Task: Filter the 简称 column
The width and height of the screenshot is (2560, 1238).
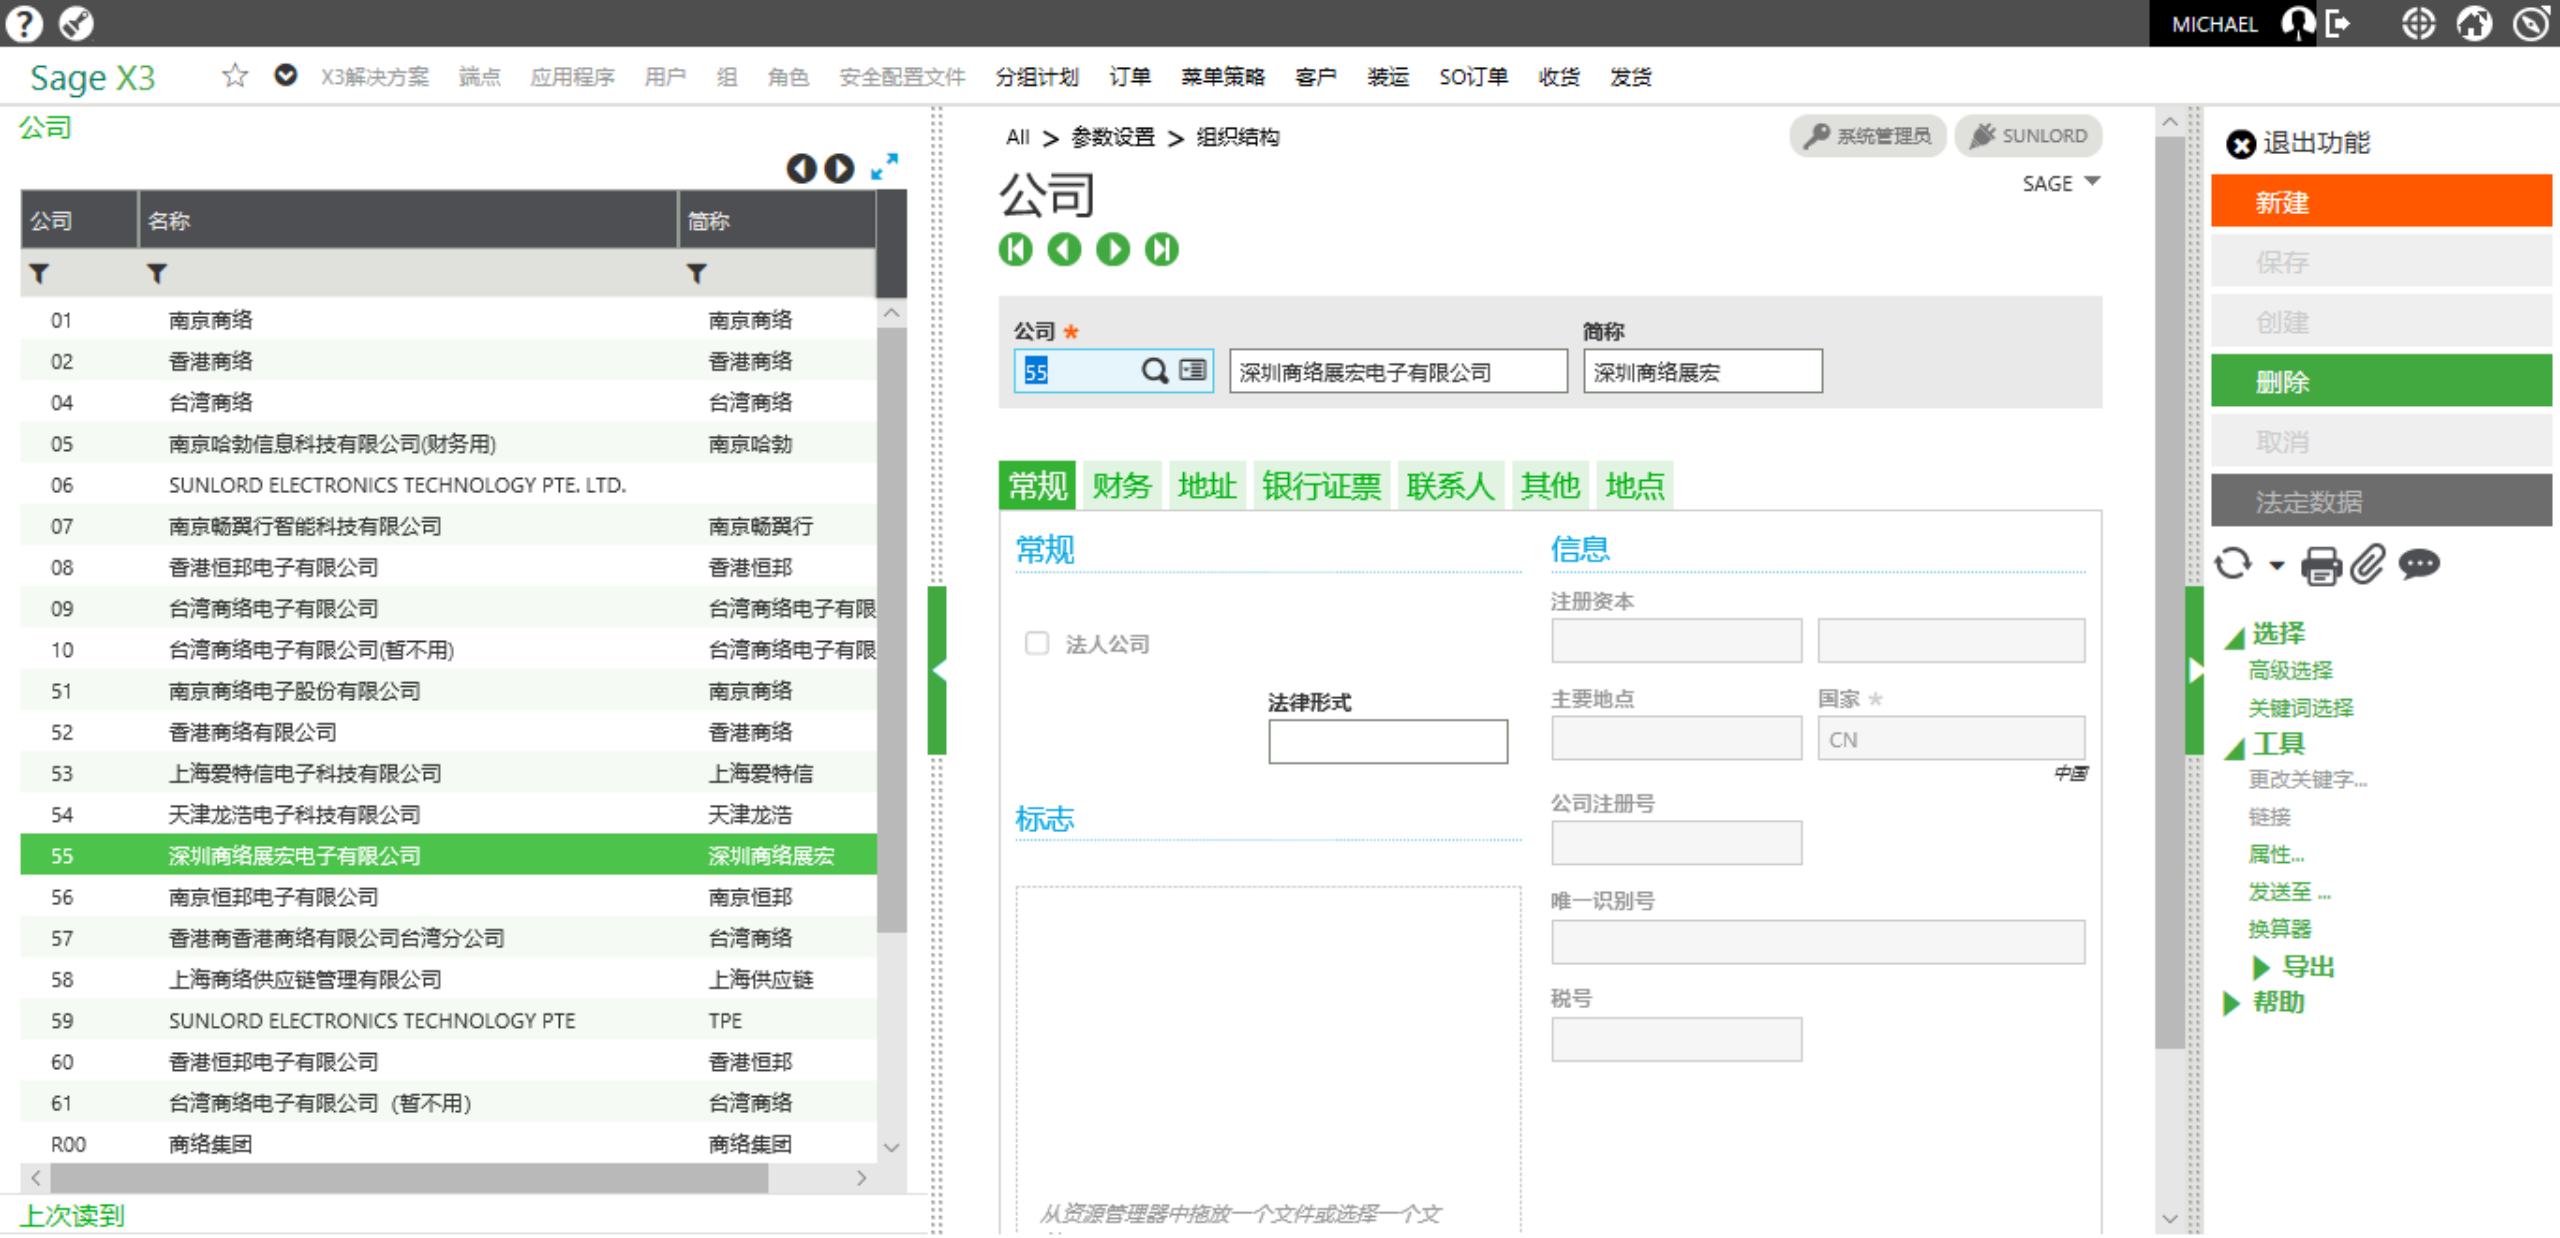Action: pyautogui.click(x=697, y=273)
